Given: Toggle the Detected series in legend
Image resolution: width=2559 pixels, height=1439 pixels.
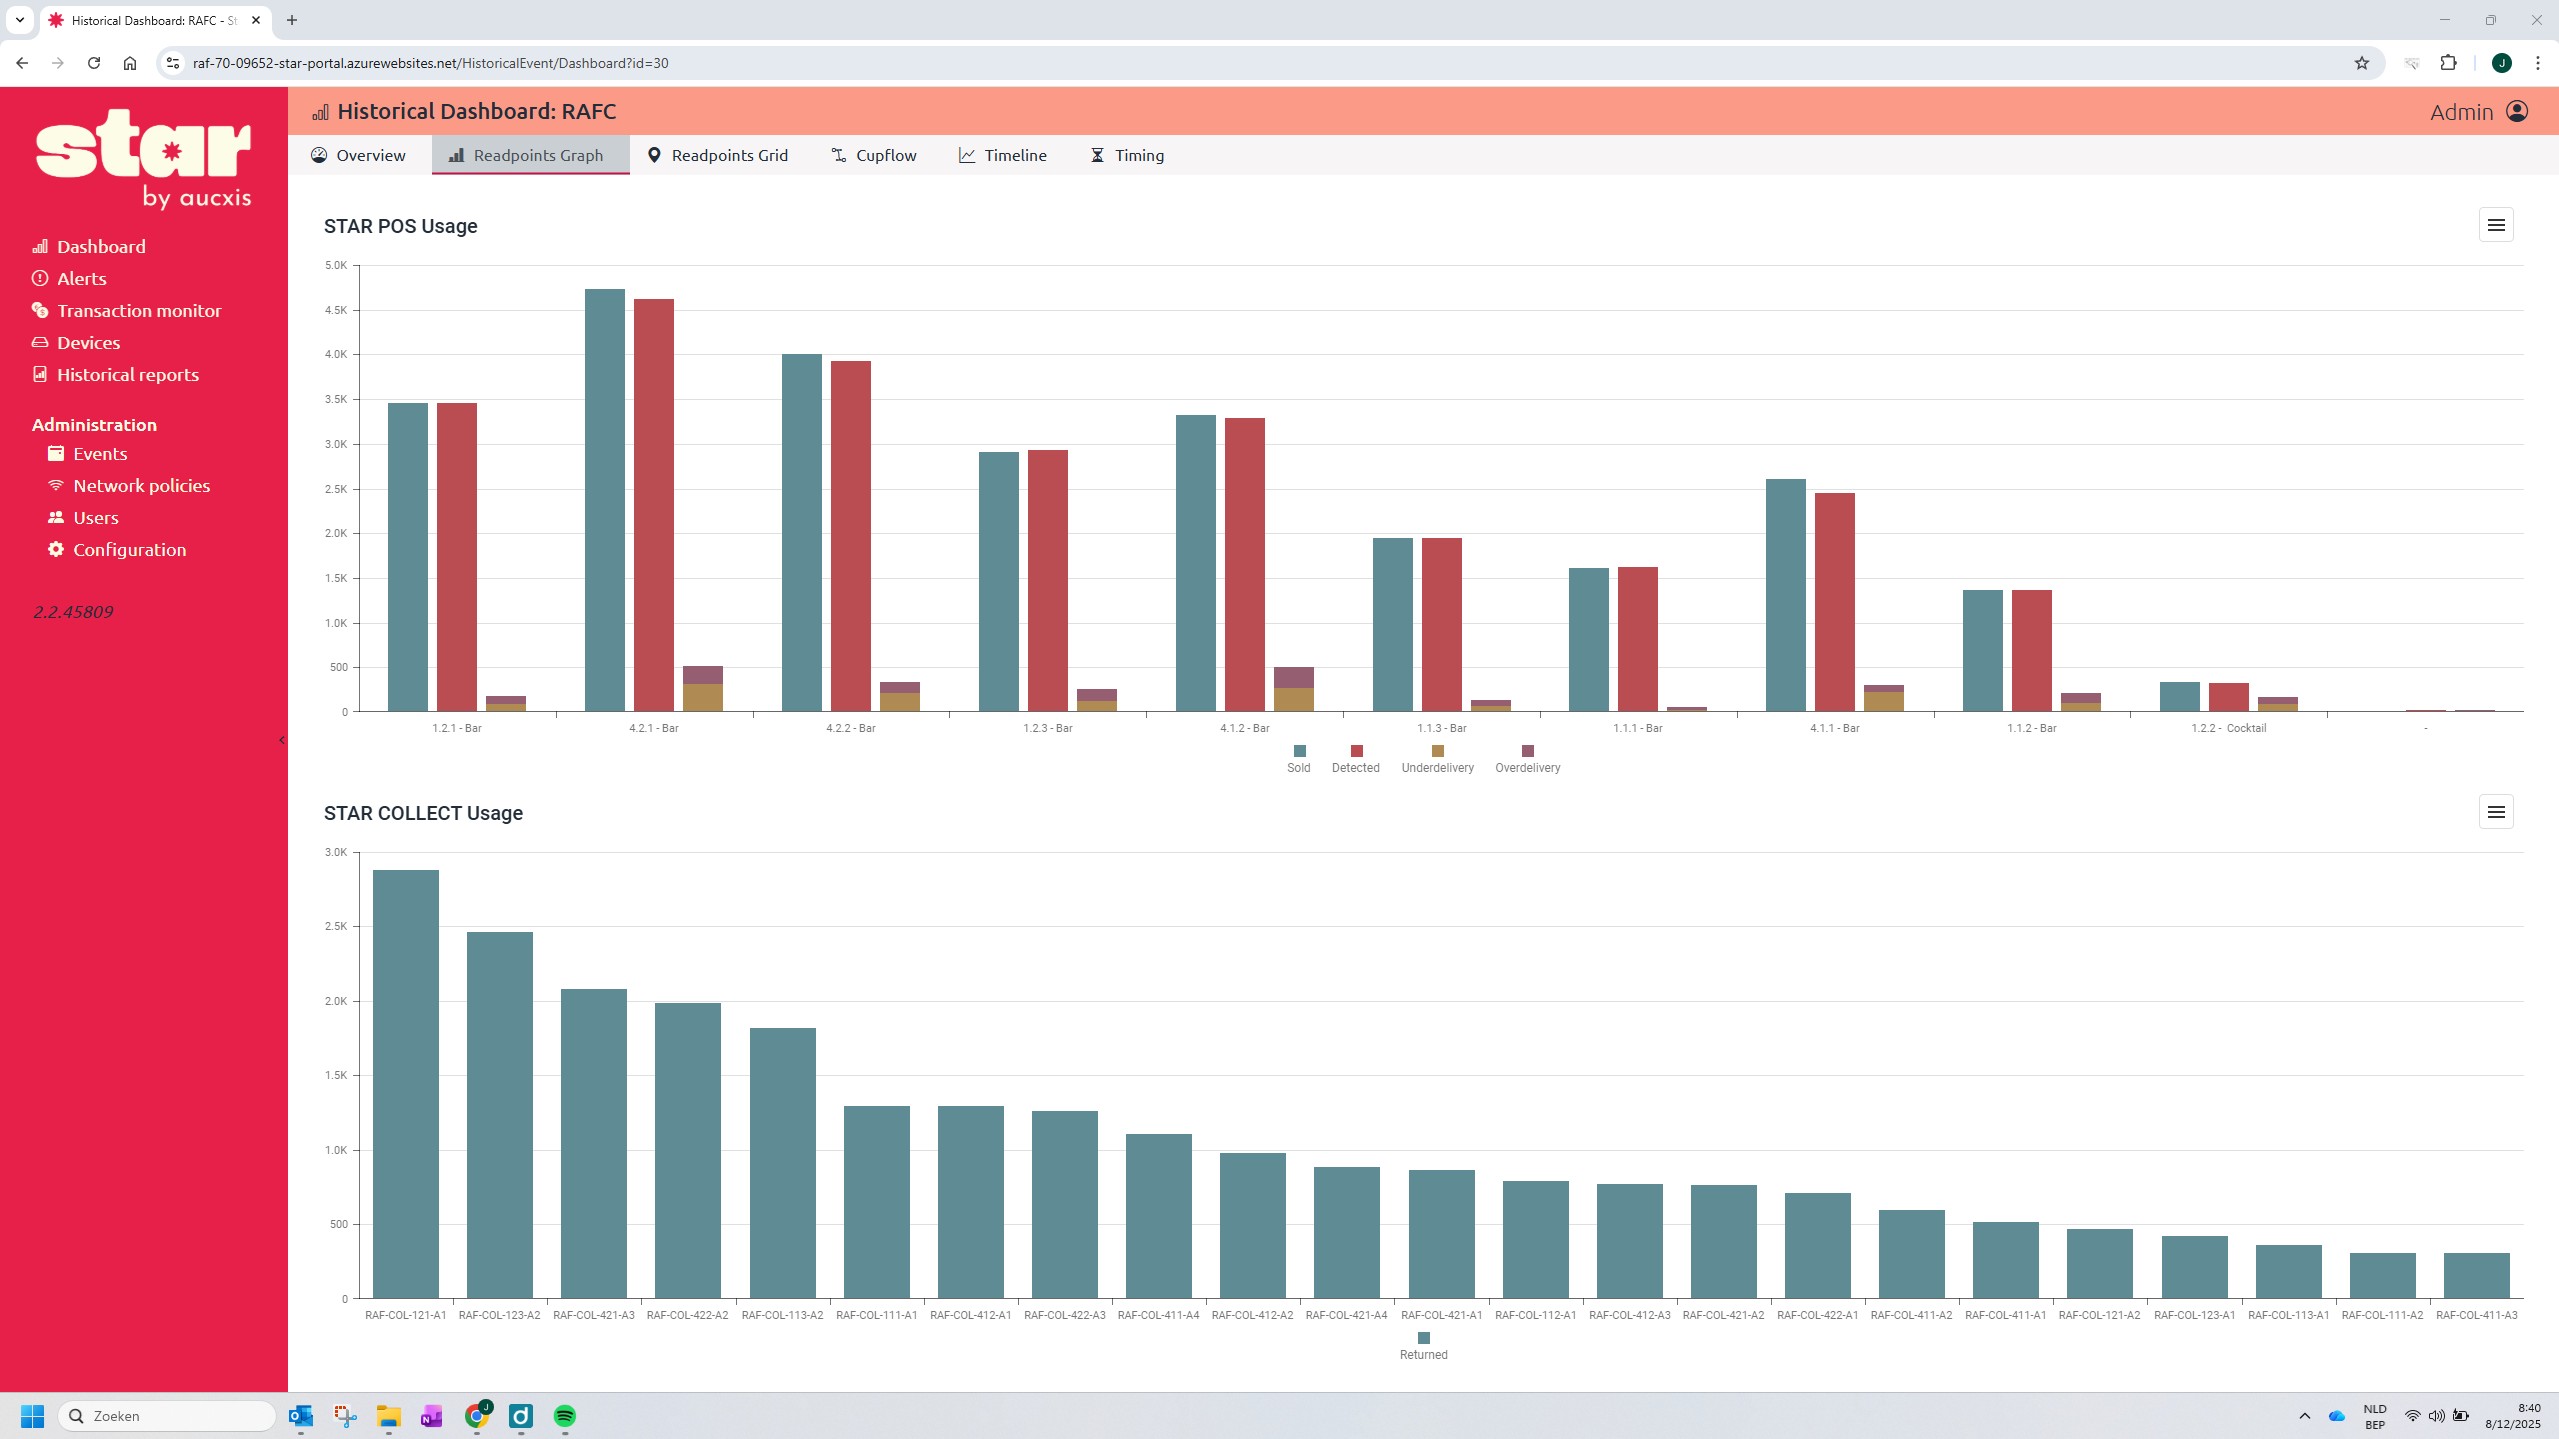Looking at the screenshot, I should point(1355,759).
